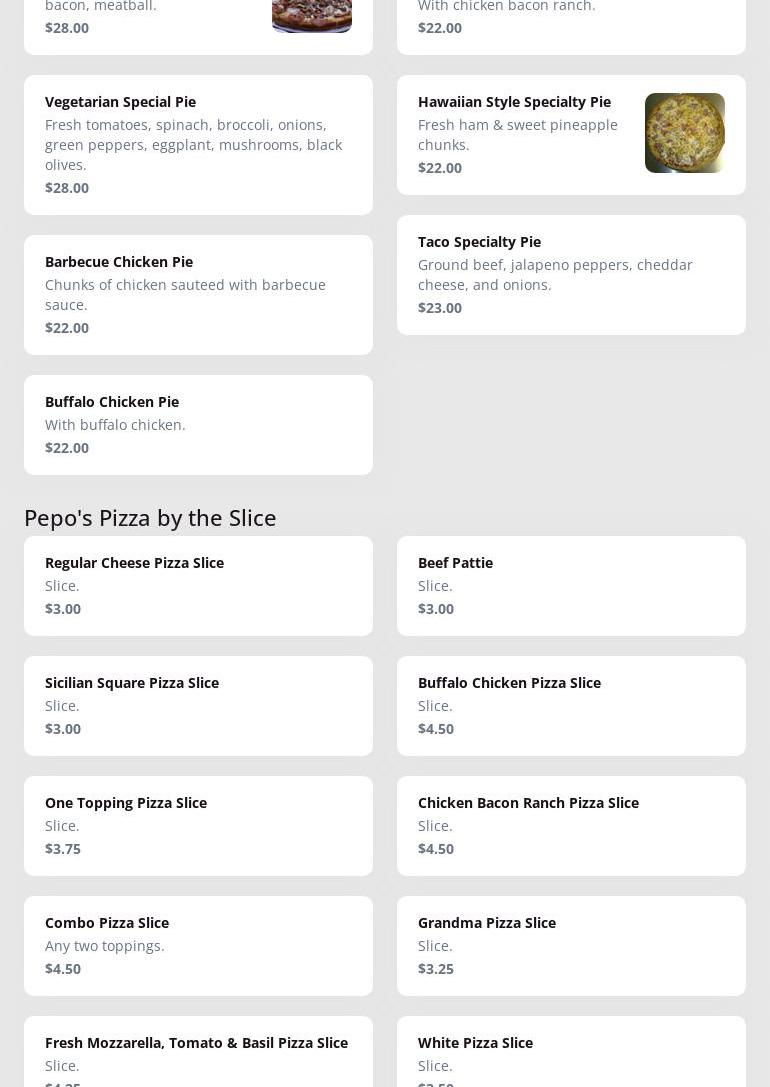Select the Hawaiian Style Specialty Pie title

pyautogui.click(x=514, y=102)
